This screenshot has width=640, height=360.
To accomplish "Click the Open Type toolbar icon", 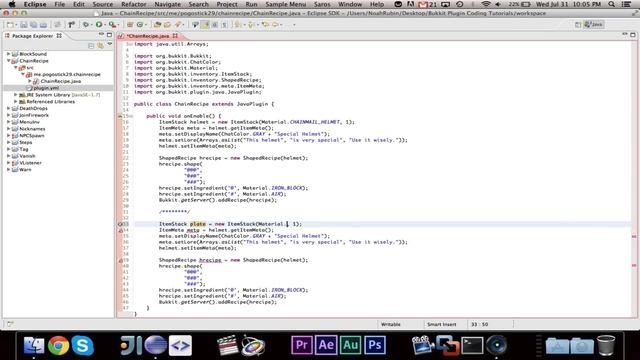I will tap(158, 25).
